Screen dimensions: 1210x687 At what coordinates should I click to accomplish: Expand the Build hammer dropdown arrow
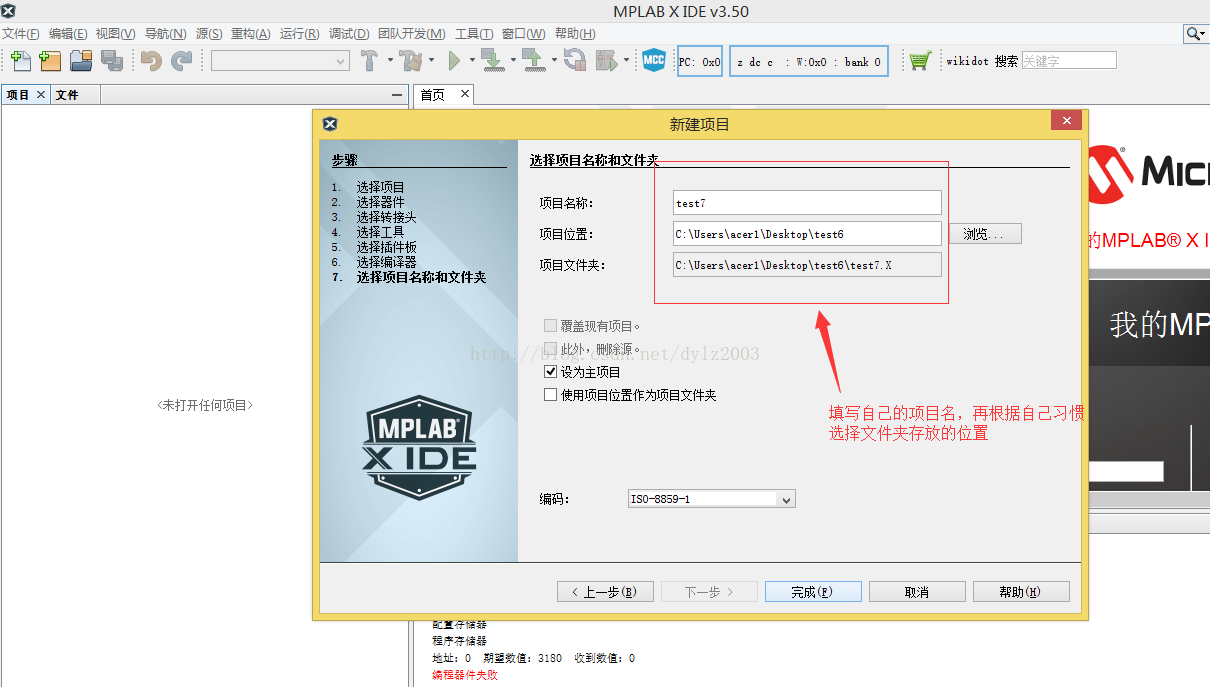(389, 61)
